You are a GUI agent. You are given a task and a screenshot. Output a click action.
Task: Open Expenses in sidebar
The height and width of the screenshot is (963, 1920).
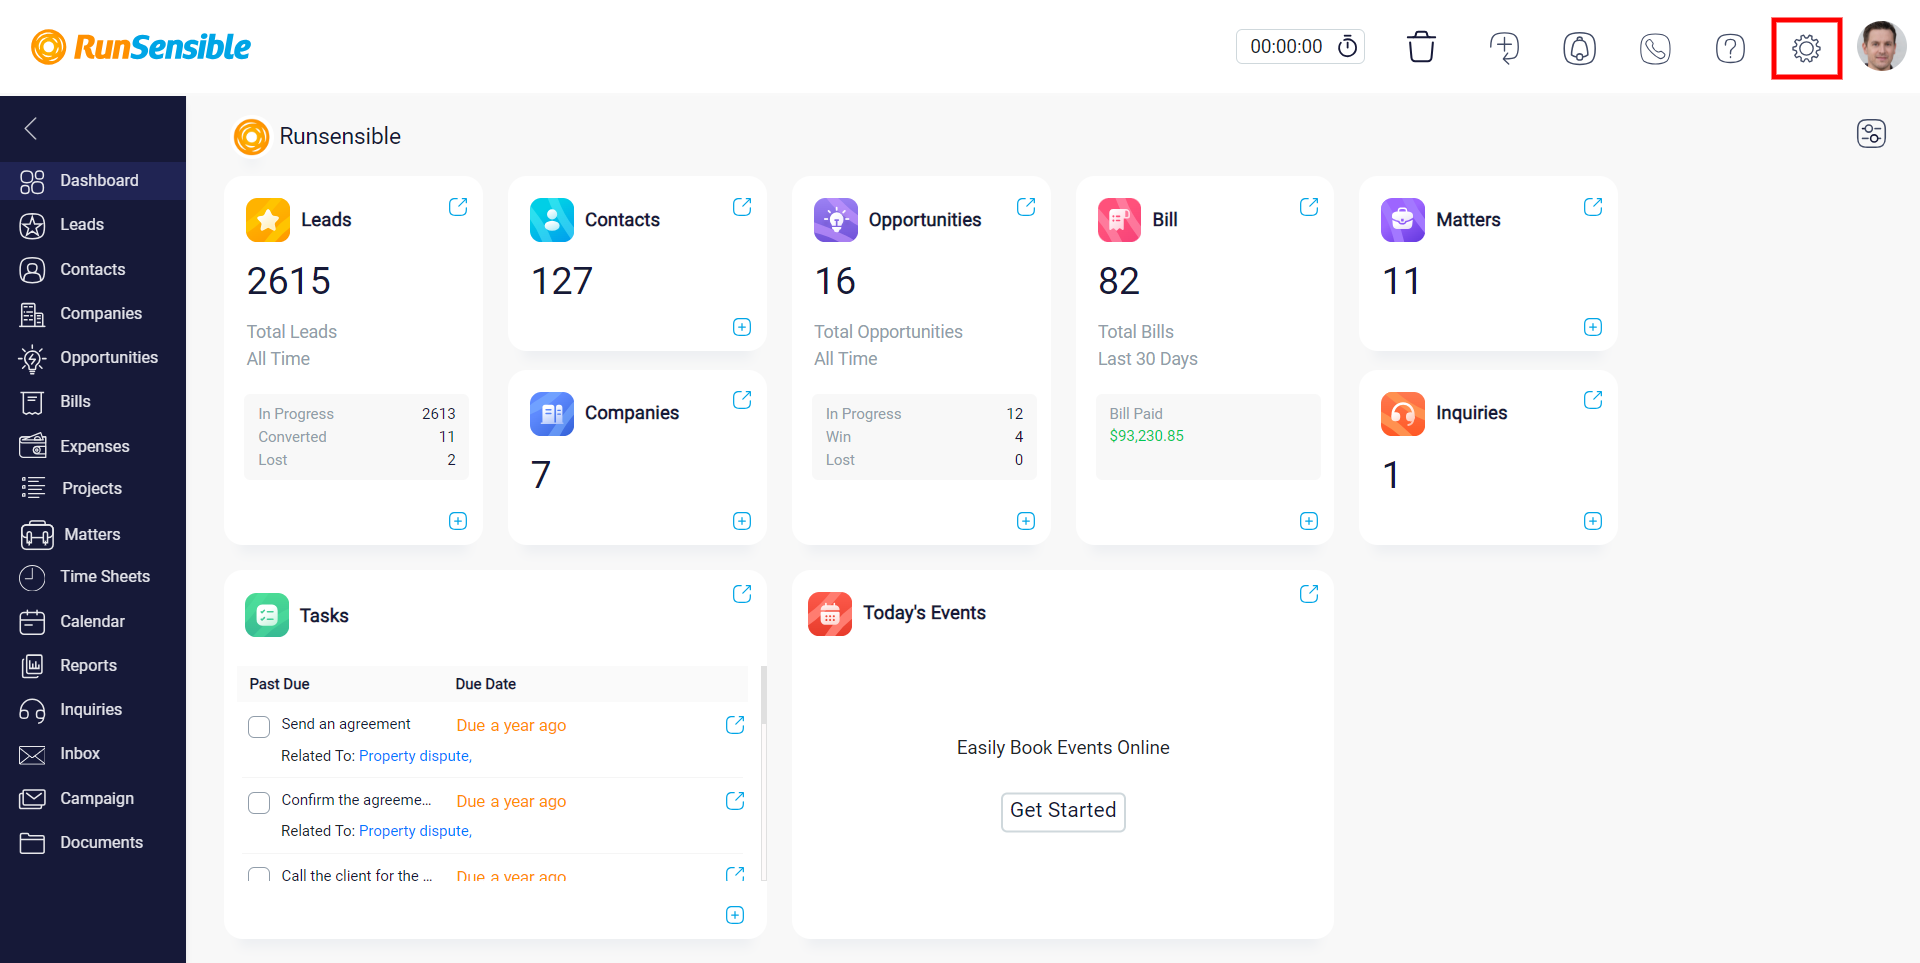click(x=93, y=446)
